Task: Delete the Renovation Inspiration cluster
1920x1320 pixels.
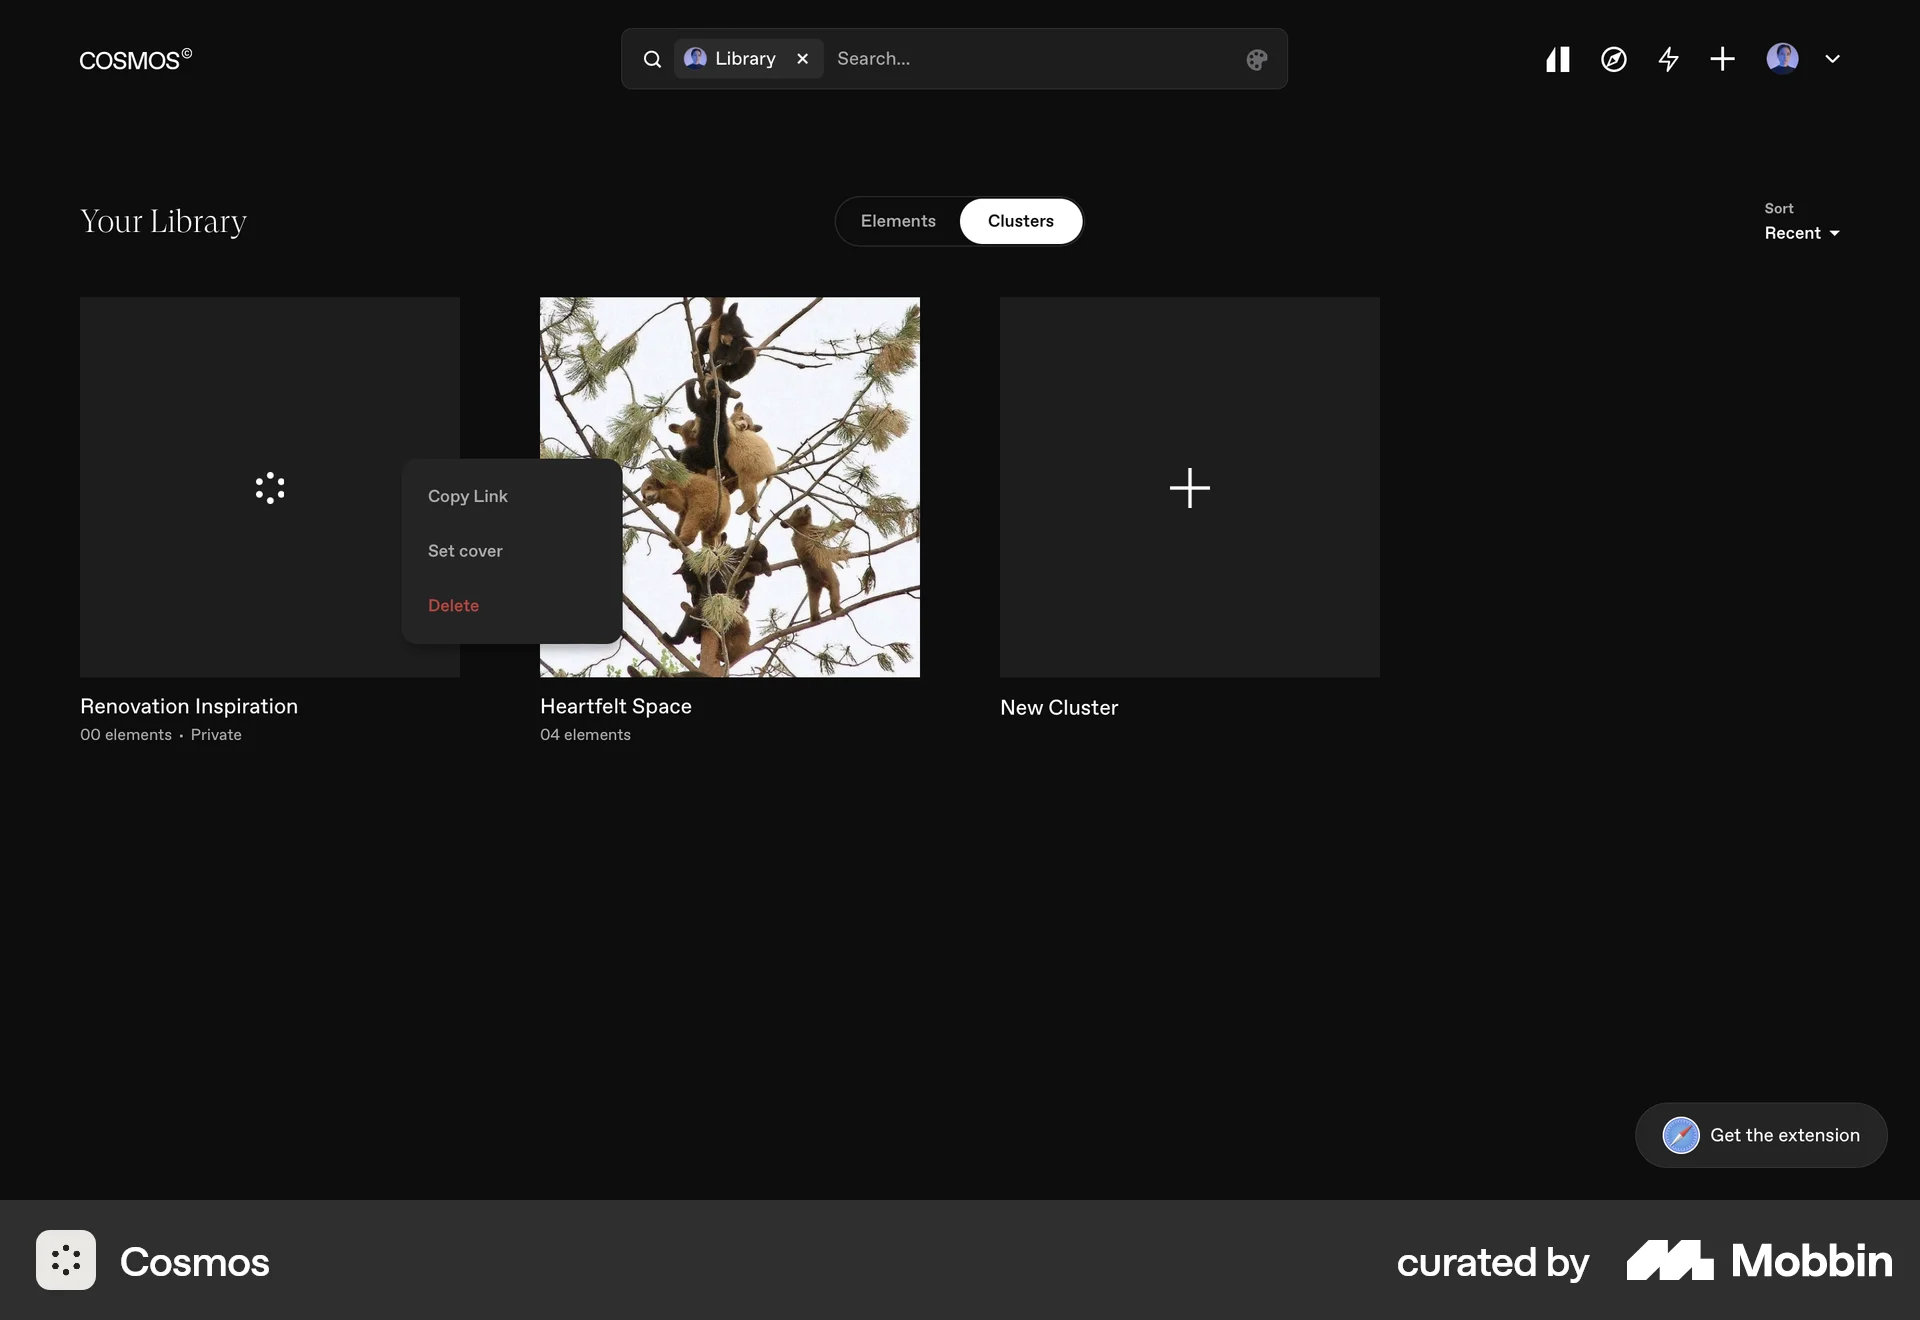Action: click(453, 605)
